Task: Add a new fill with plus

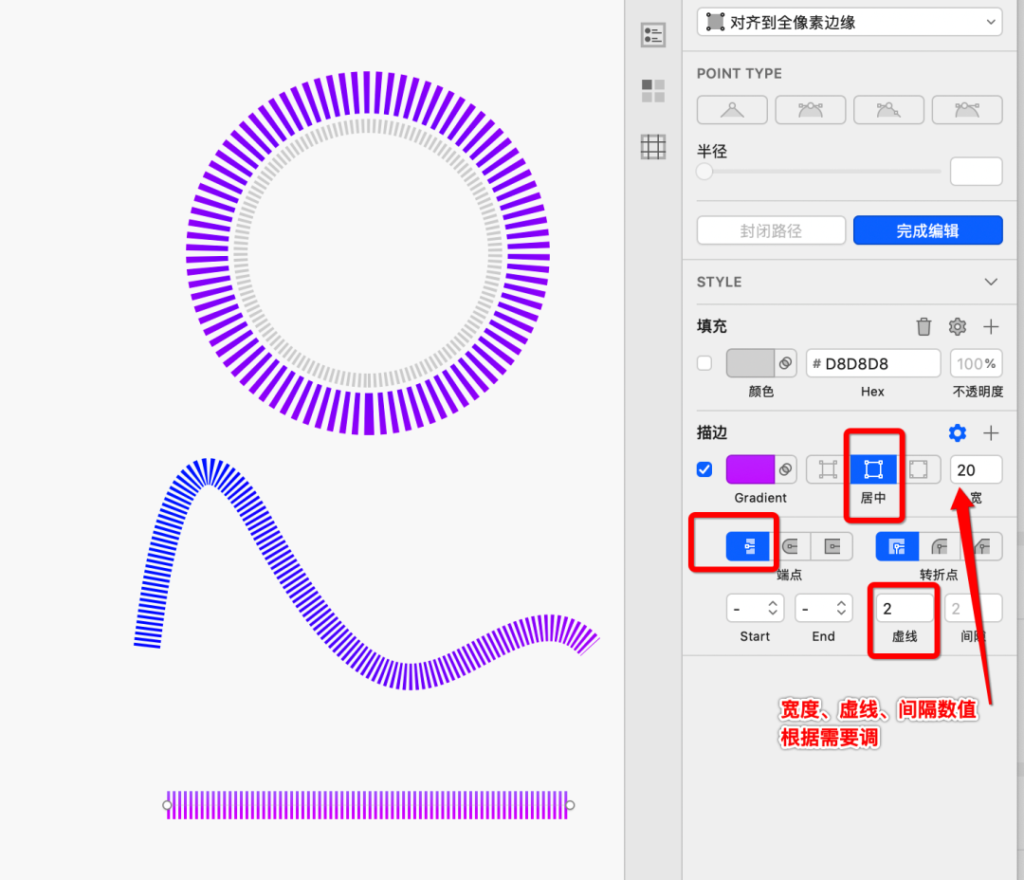Action: 991,326
